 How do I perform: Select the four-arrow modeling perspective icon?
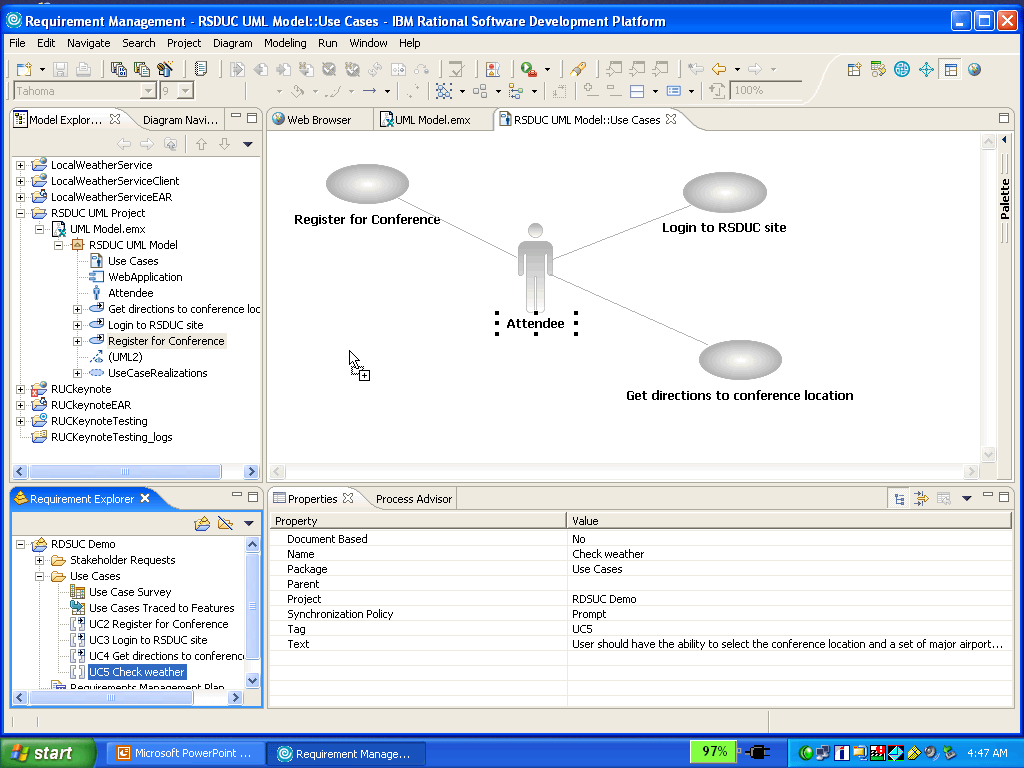pos(926,69)
